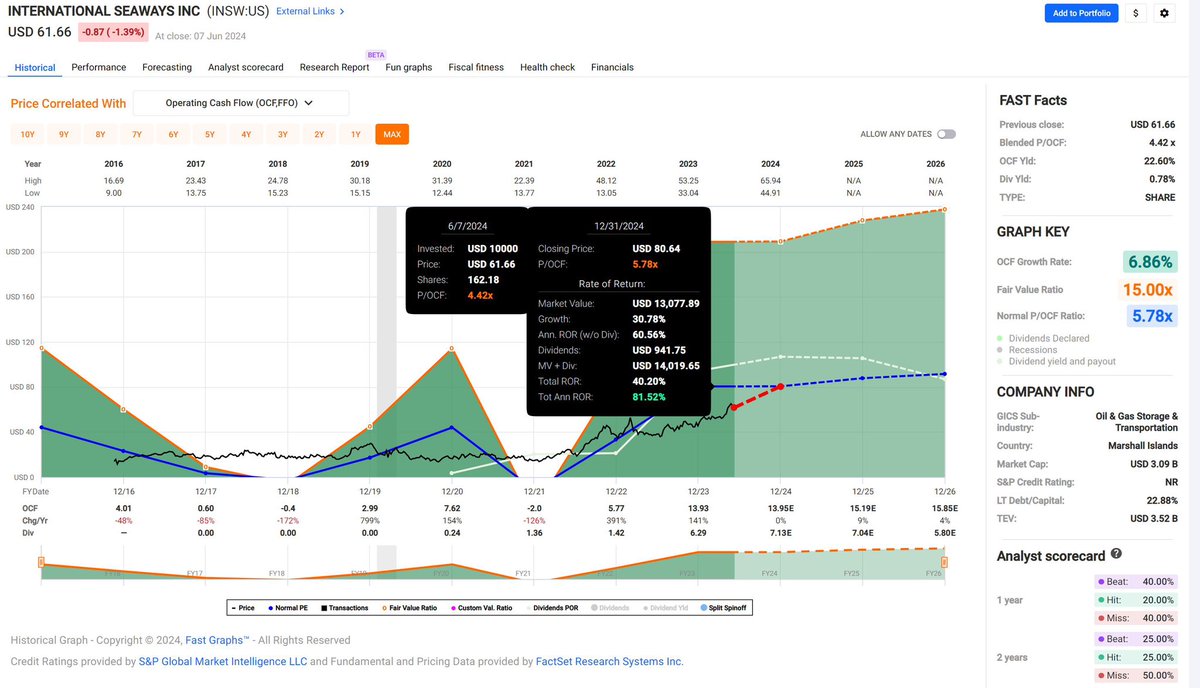Viewport: 1200px width, 688px height.
Task: Toggle Dividend yield and payout key item
Action: click(x=1056, y=361)
